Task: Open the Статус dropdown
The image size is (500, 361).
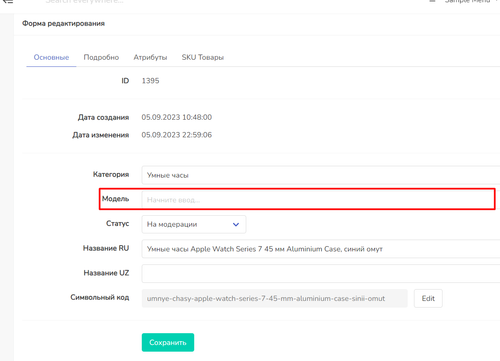Action: click(194, 224)
